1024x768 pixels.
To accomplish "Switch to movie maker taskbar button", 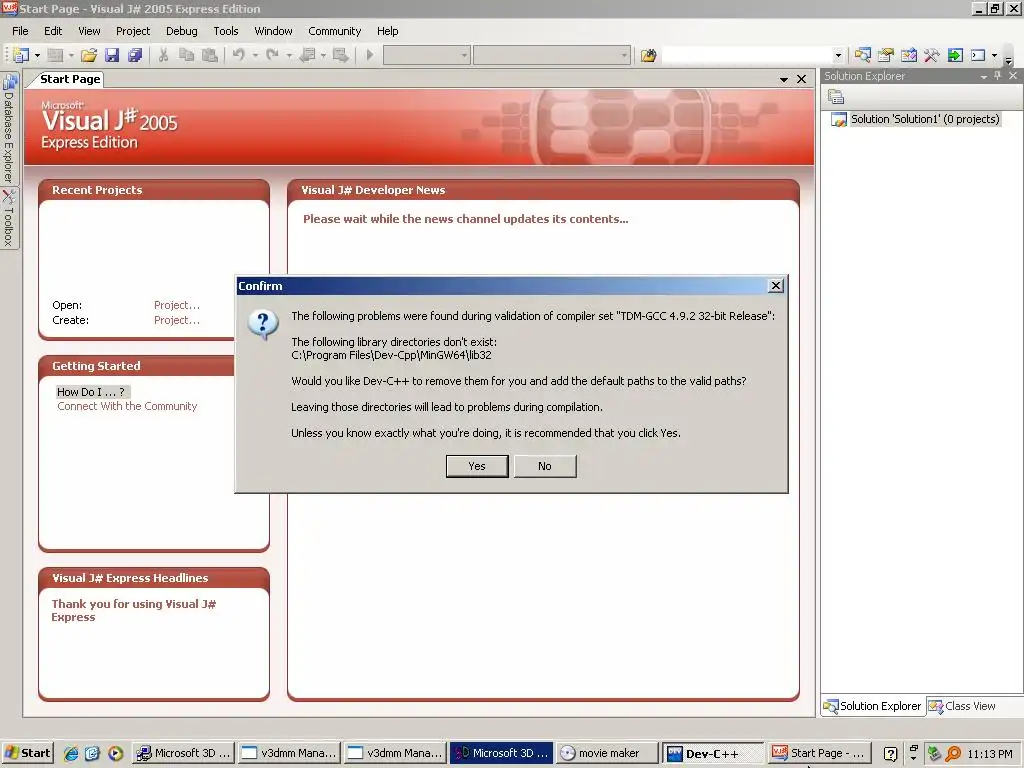I will [607, 753].
